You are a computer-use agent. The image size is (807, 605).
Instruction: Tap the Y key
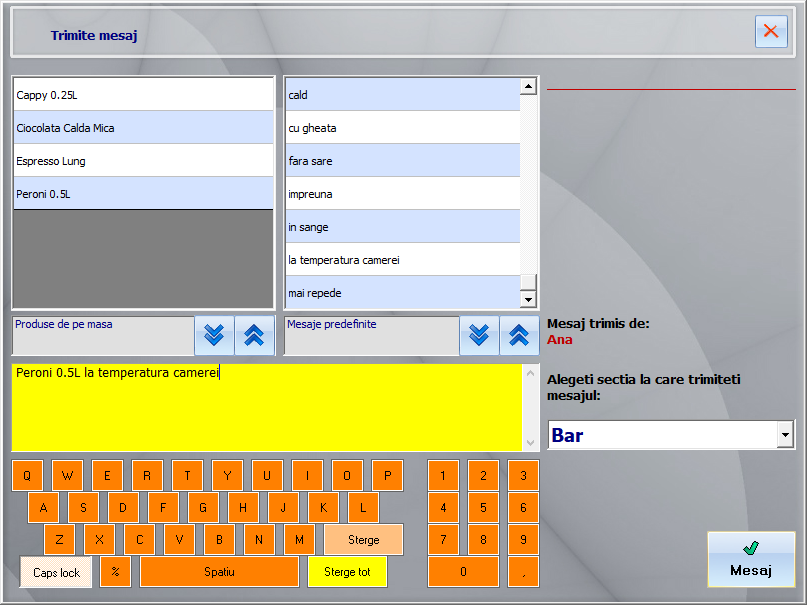[227, 475]
